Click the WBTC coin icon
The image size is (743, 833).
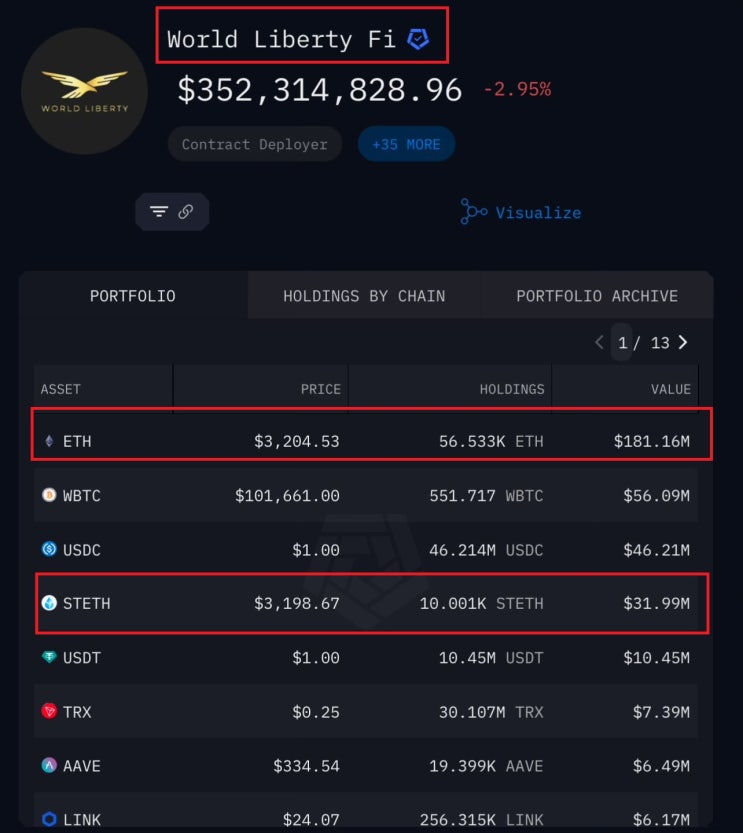49,496
